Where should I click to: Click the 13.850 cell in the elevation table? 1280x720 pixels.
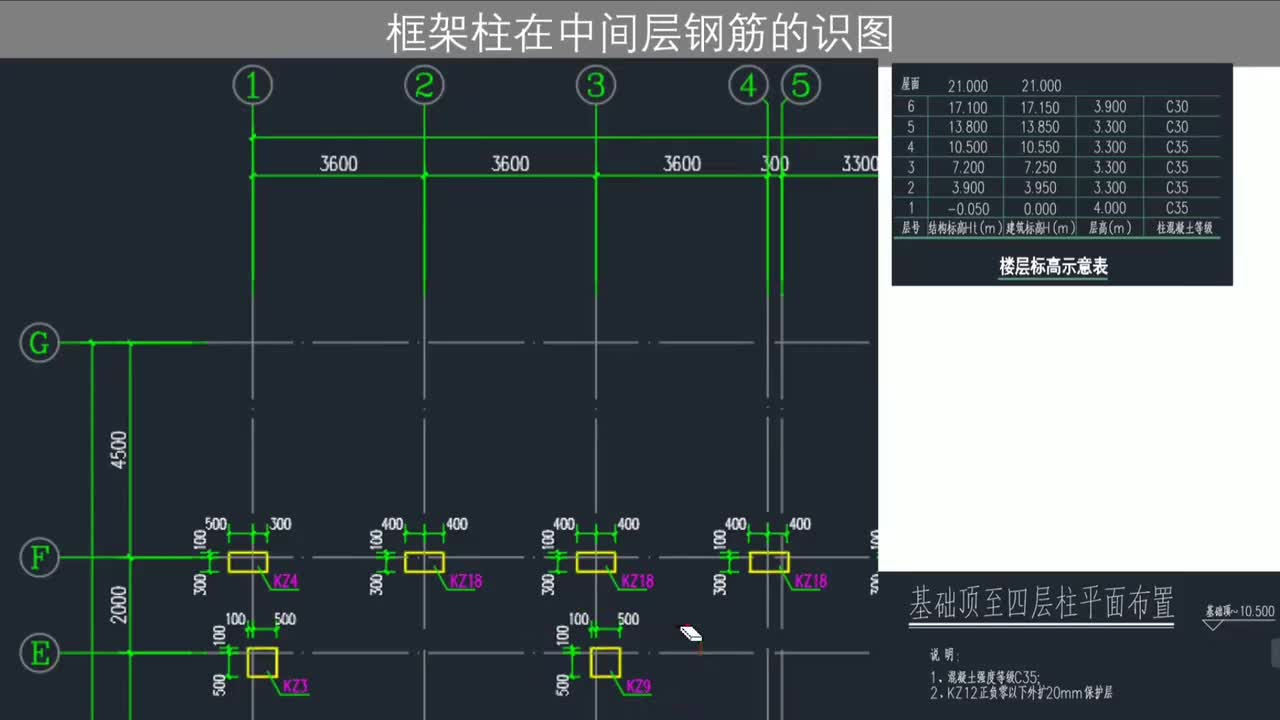[1040, 127]
